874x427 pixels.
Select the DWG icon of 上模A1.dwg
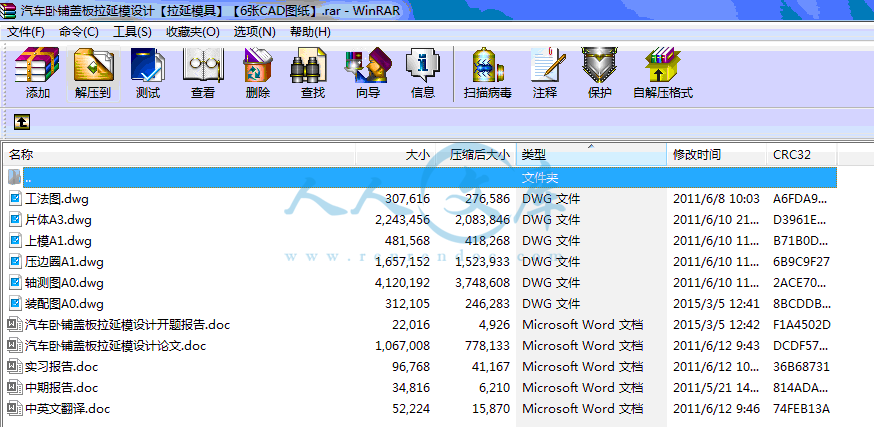15,241
